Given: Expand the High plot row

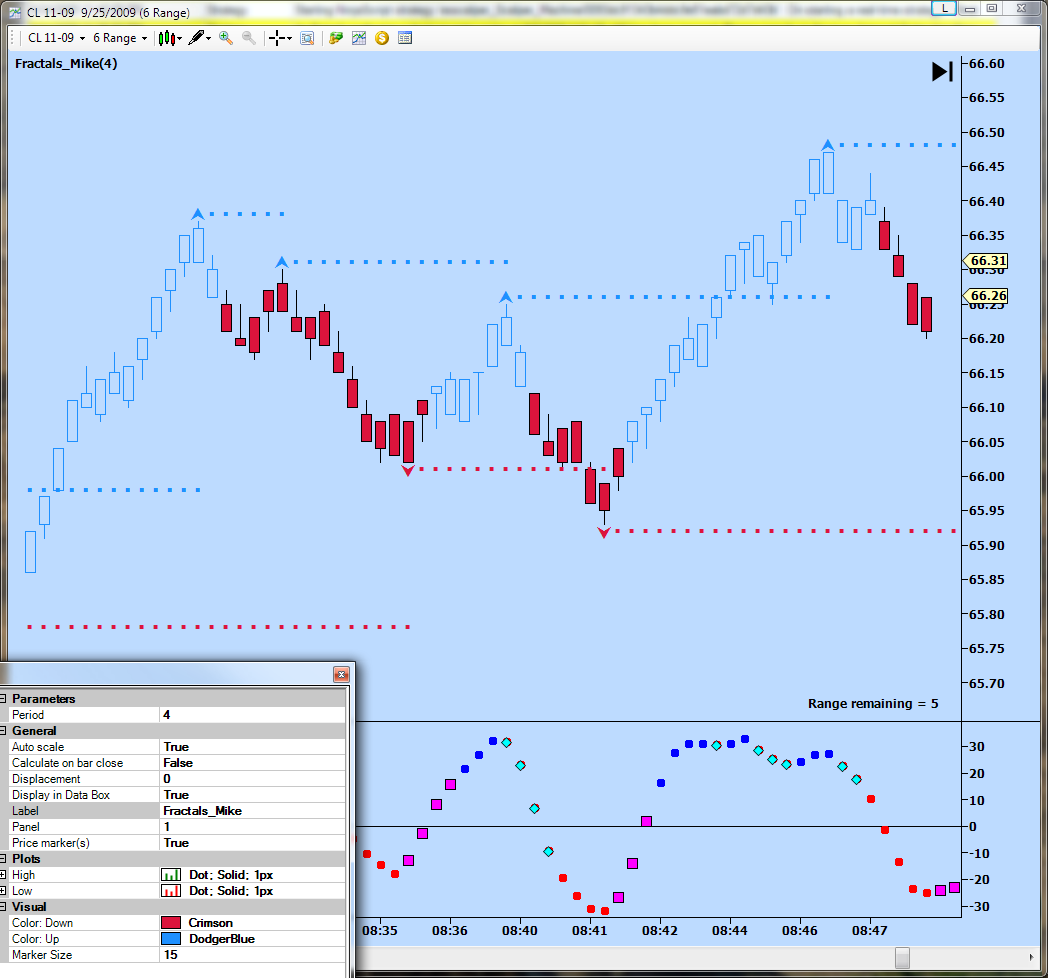Looking at the screenshot, I should coord(3,875).
